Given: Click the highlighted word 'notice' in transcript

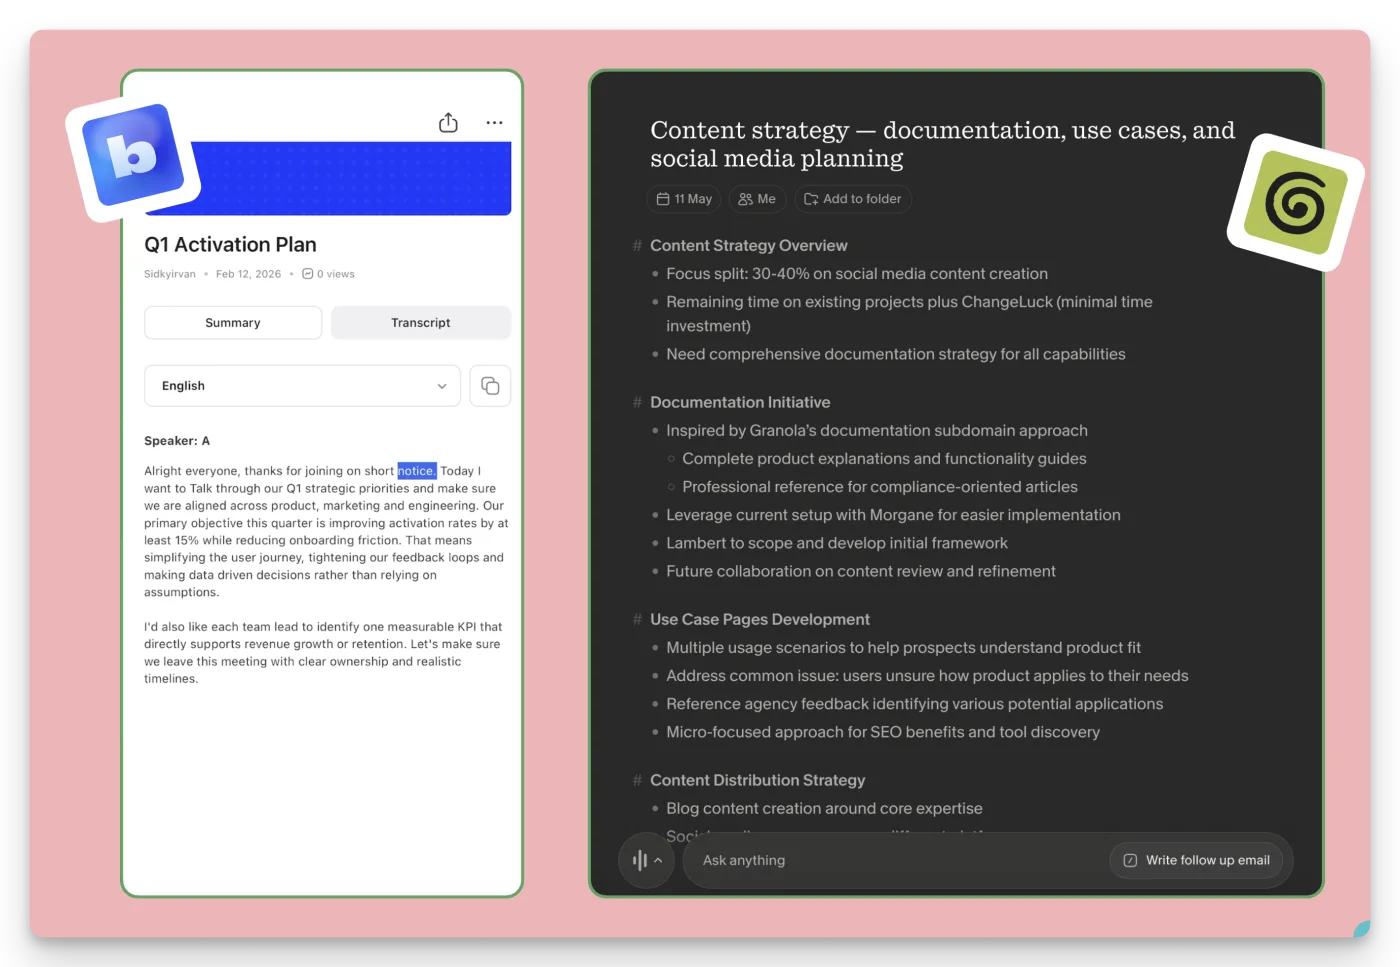Looking at the screenshot, I should tap(416, 471).
